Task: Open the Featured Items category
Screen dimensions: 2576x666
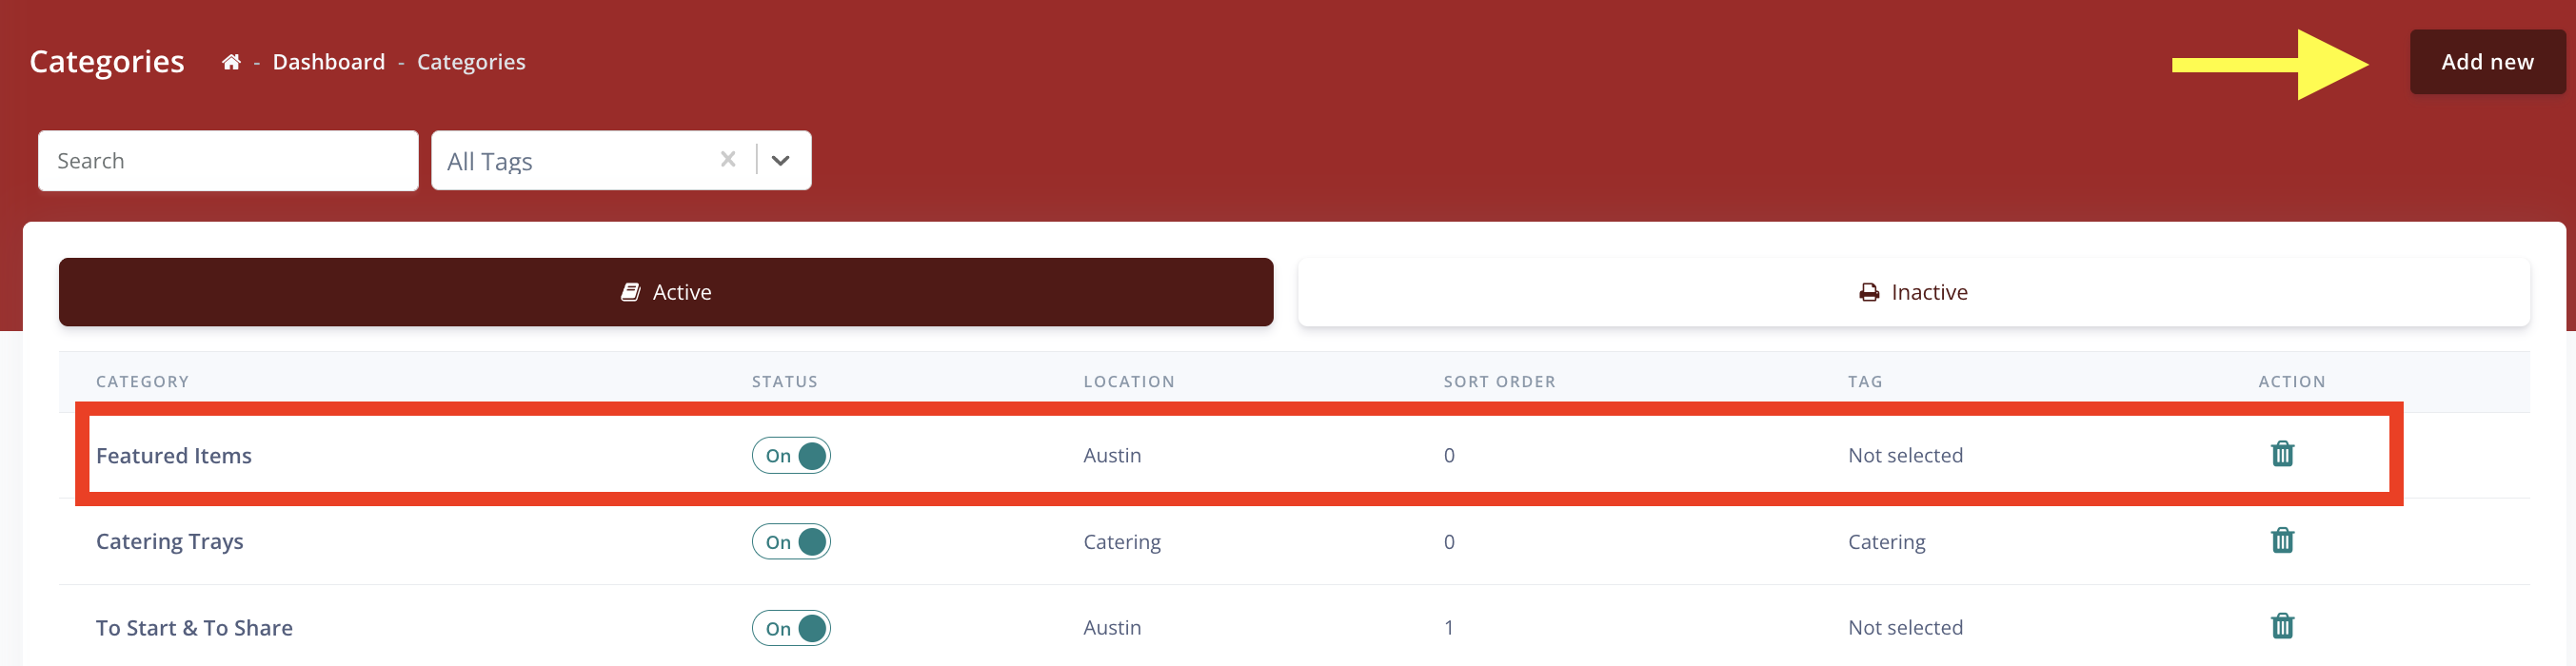Action: 174,456
